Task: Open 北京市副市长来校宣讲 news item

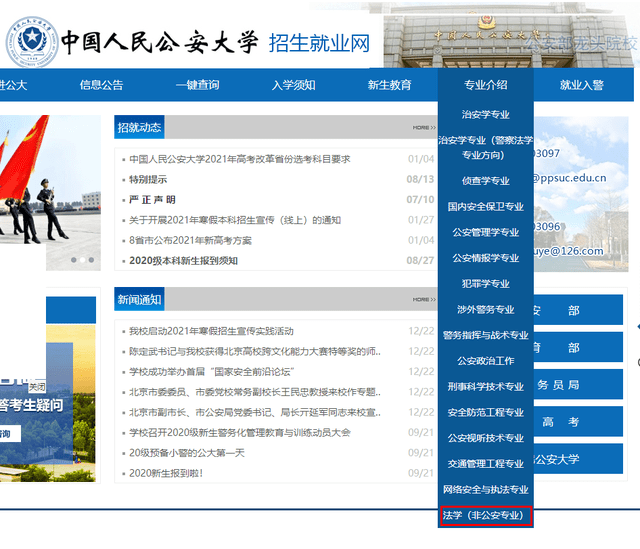Action: [x=255, y=413]
